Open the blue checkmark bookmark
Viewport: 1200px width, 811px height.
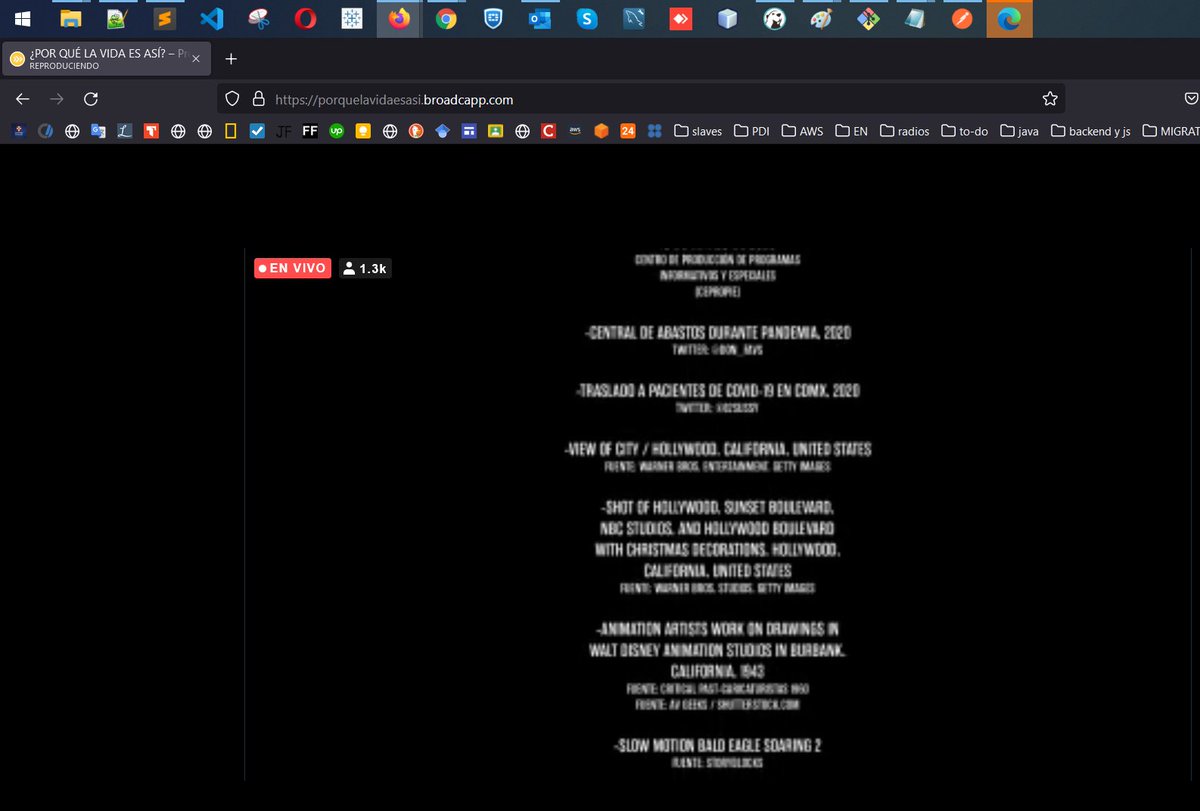(x=257, y=131)
